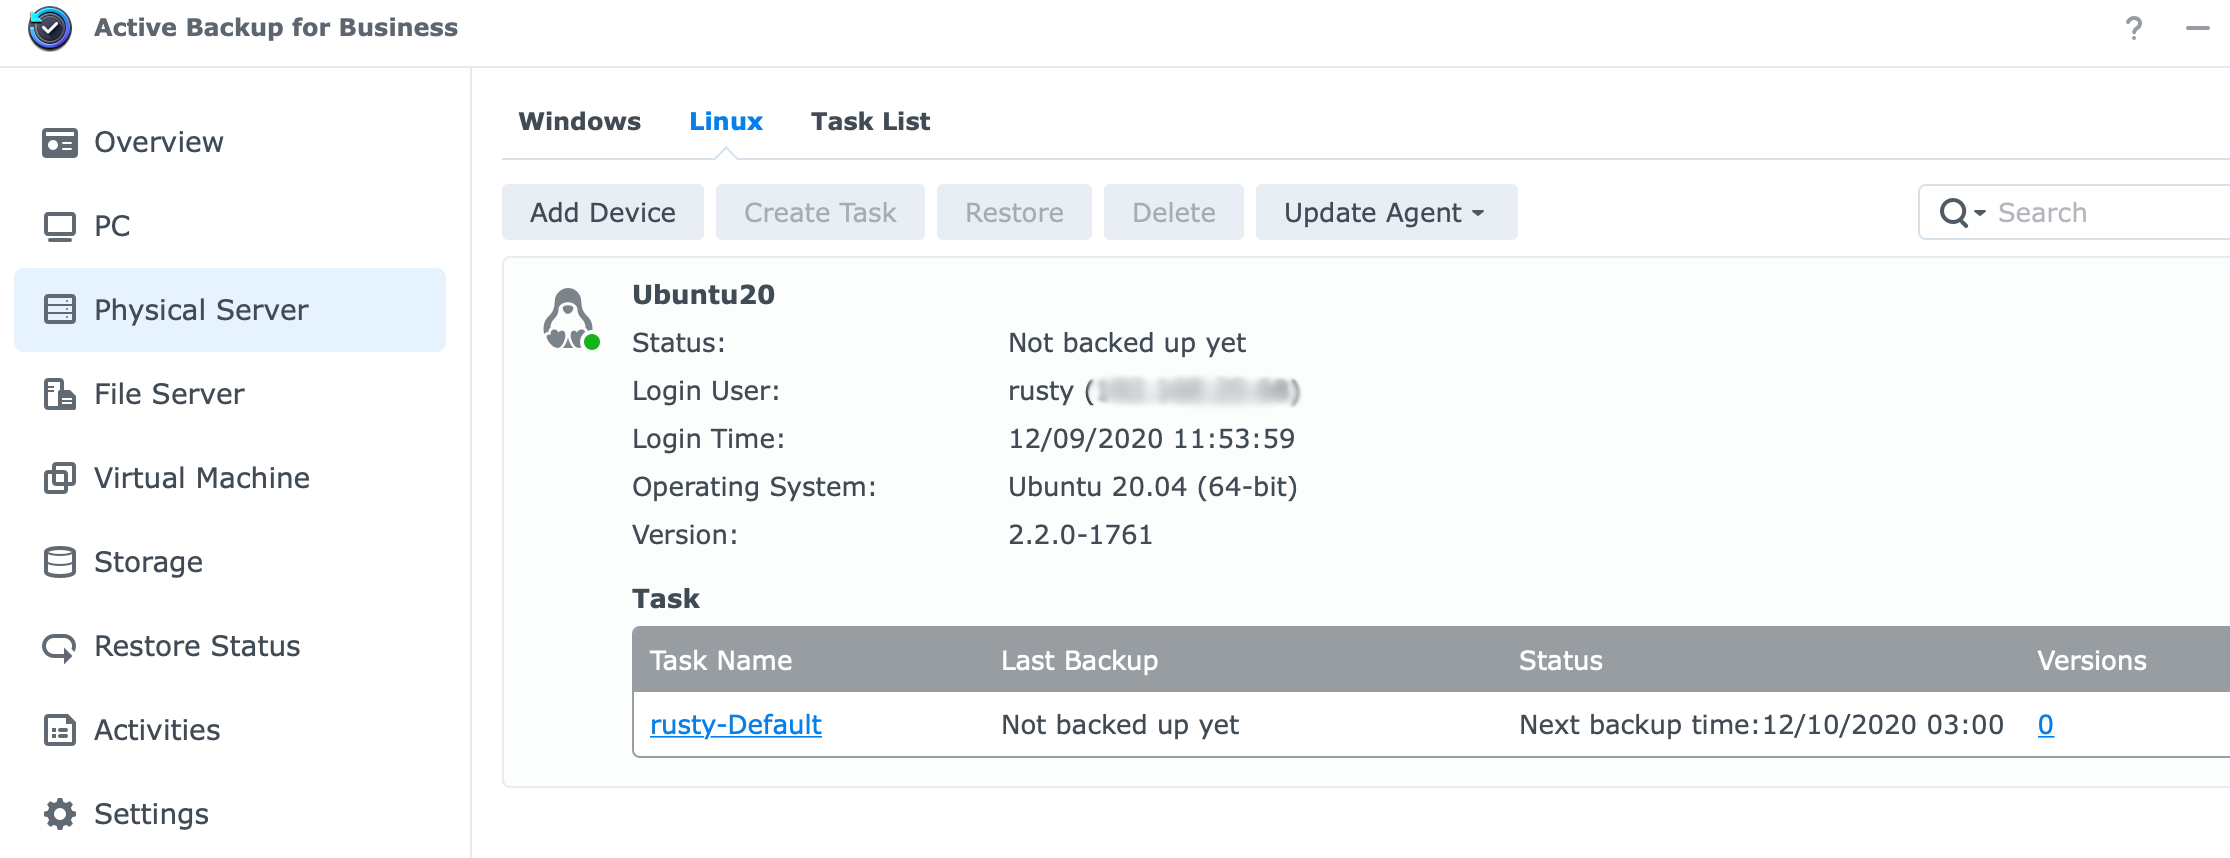The width and height of the screenshot is (2230, 858).
Task: Click the Settings gear icon
Action: (60, 814)
